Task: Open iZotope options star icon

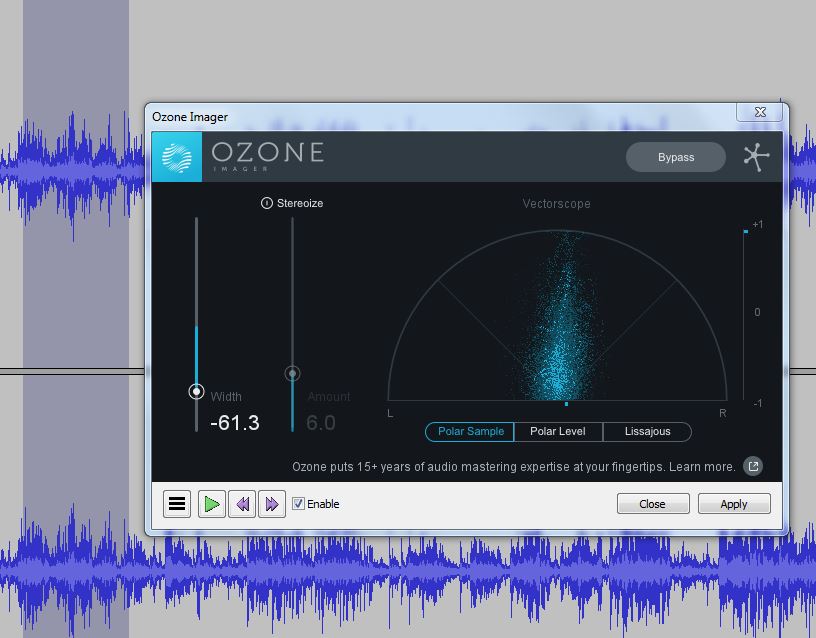Action: click(756, 157)
